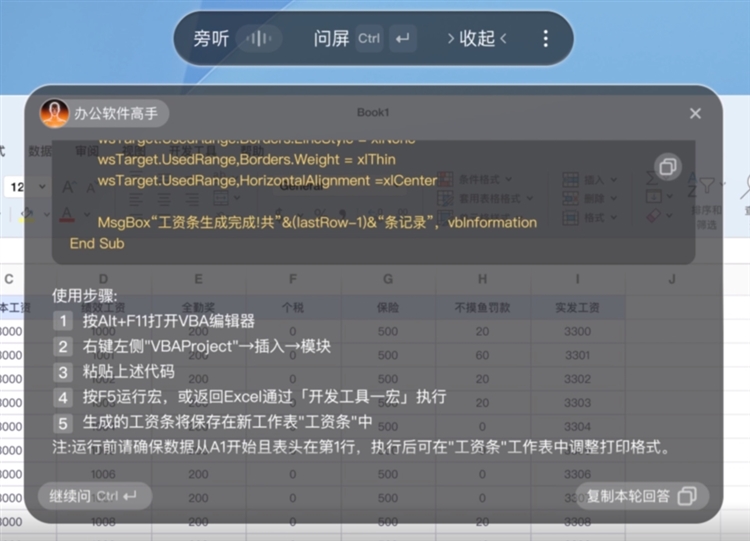Expand the 套用表格格式 dropdown
Viewport: 750px width, 541px height.
489,198
